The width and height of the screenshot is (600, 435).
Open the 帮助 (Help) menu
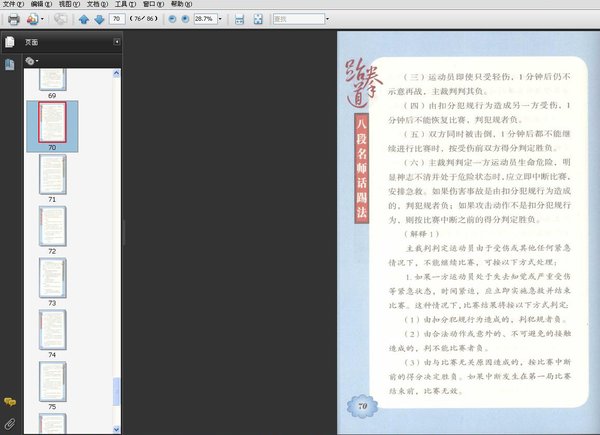[181, 4]
